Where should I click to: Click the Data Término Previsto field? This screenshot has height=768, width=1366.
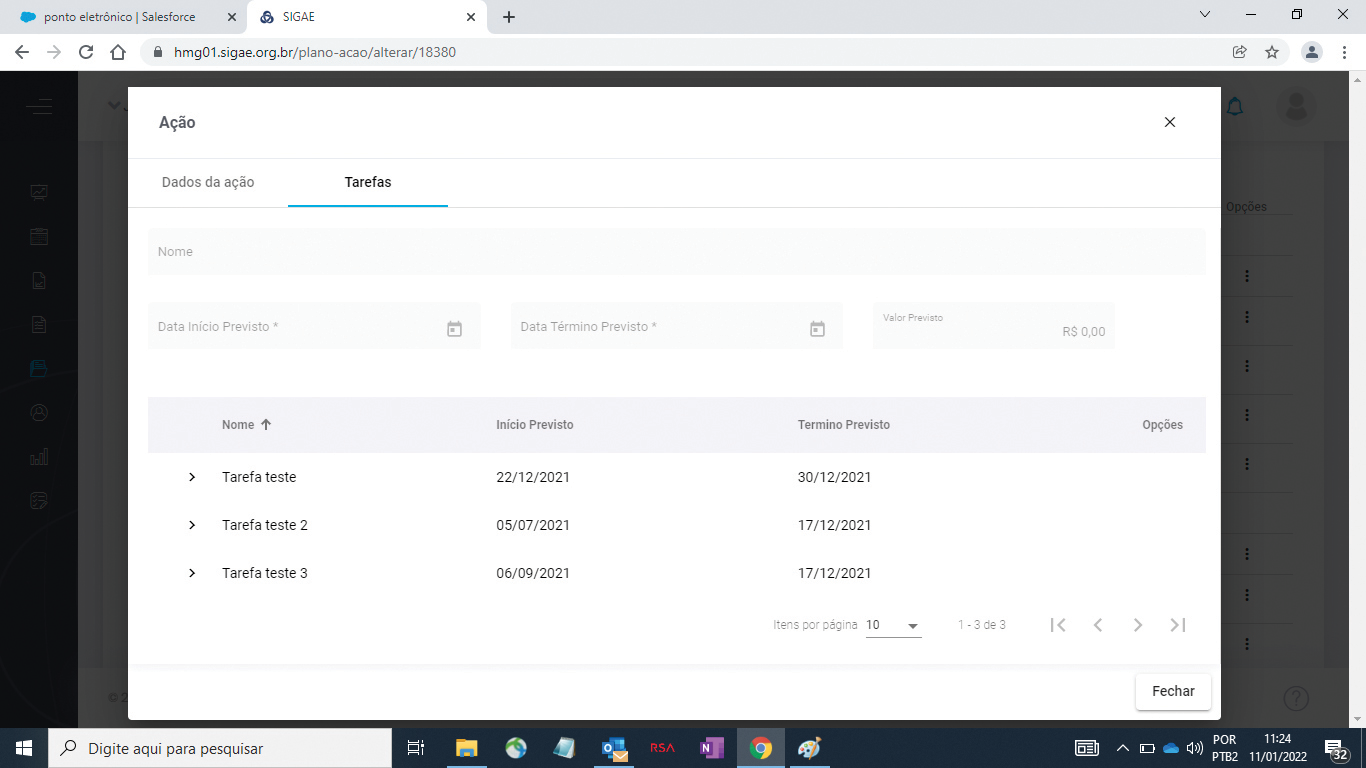[x=677, y=326]
